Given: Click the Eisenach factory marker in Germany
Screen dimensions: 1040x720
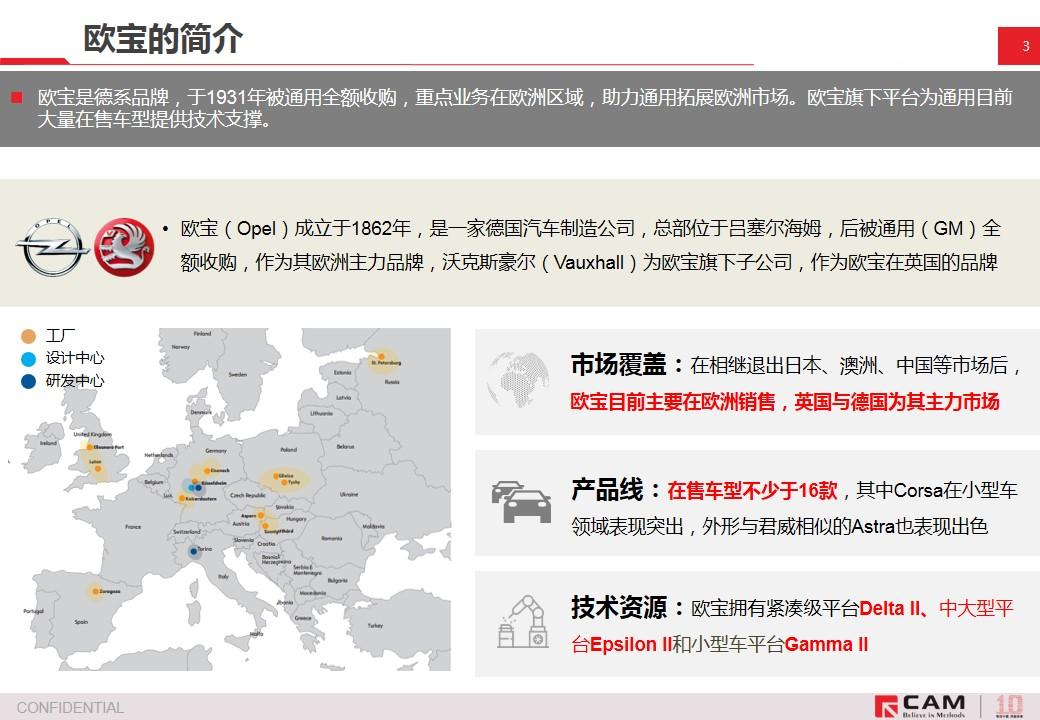Looking at the screenshot, I should pos(207,471).
